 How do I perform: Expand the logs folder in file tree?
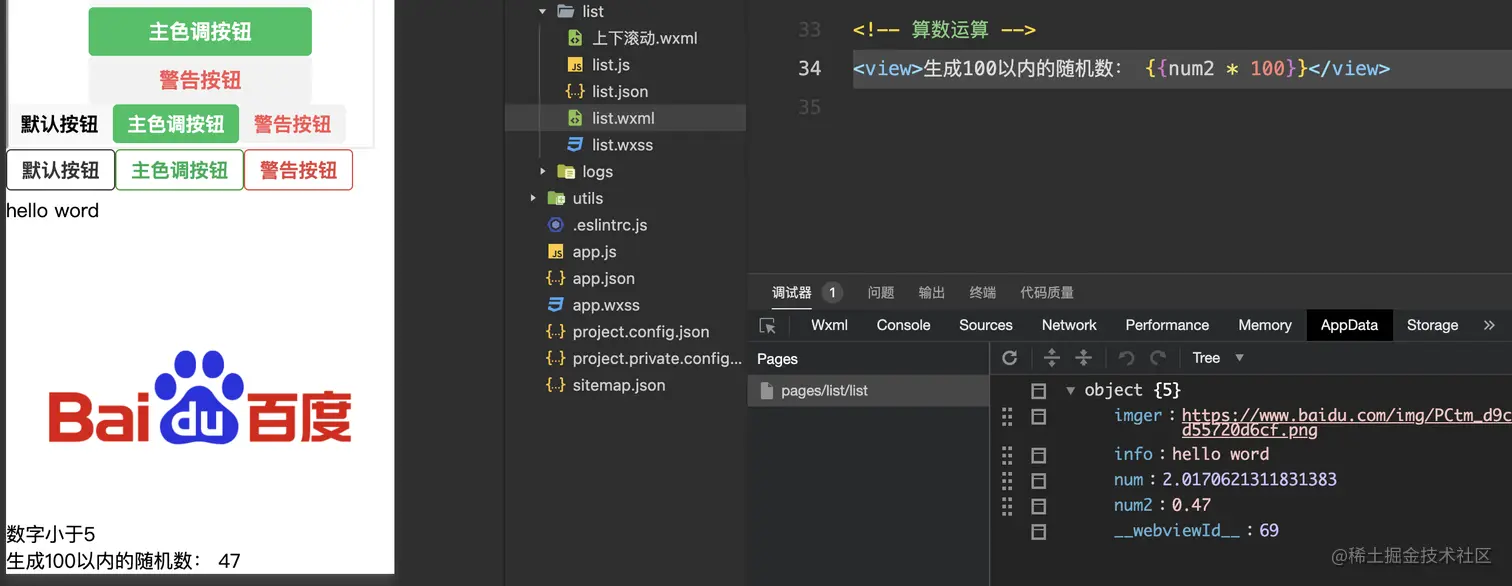(541, 171)
